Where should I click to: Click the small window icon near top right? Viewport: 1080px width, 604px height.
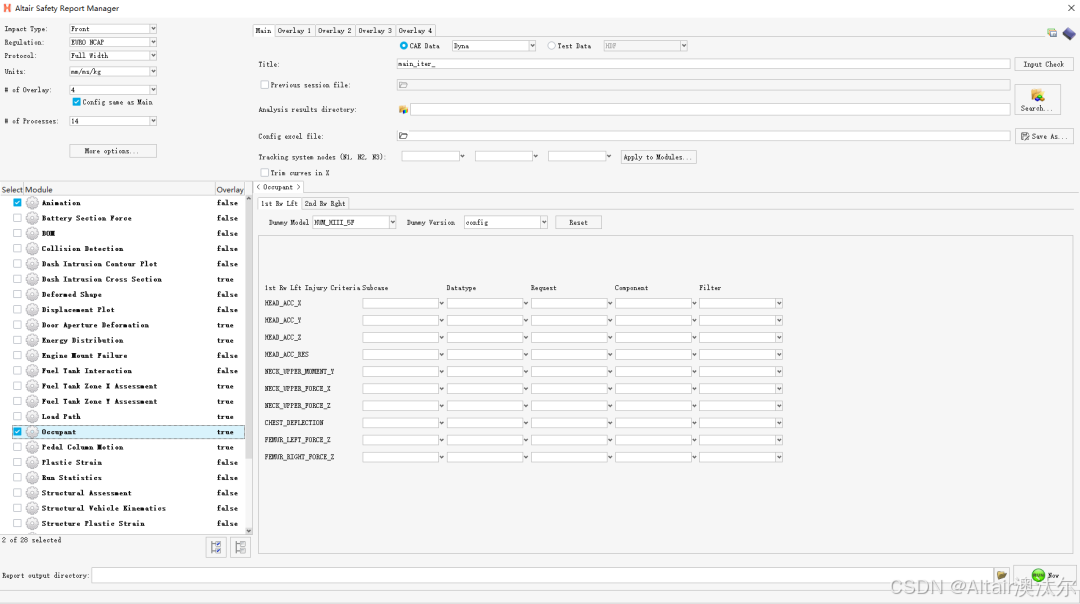tap(1052, 33)
